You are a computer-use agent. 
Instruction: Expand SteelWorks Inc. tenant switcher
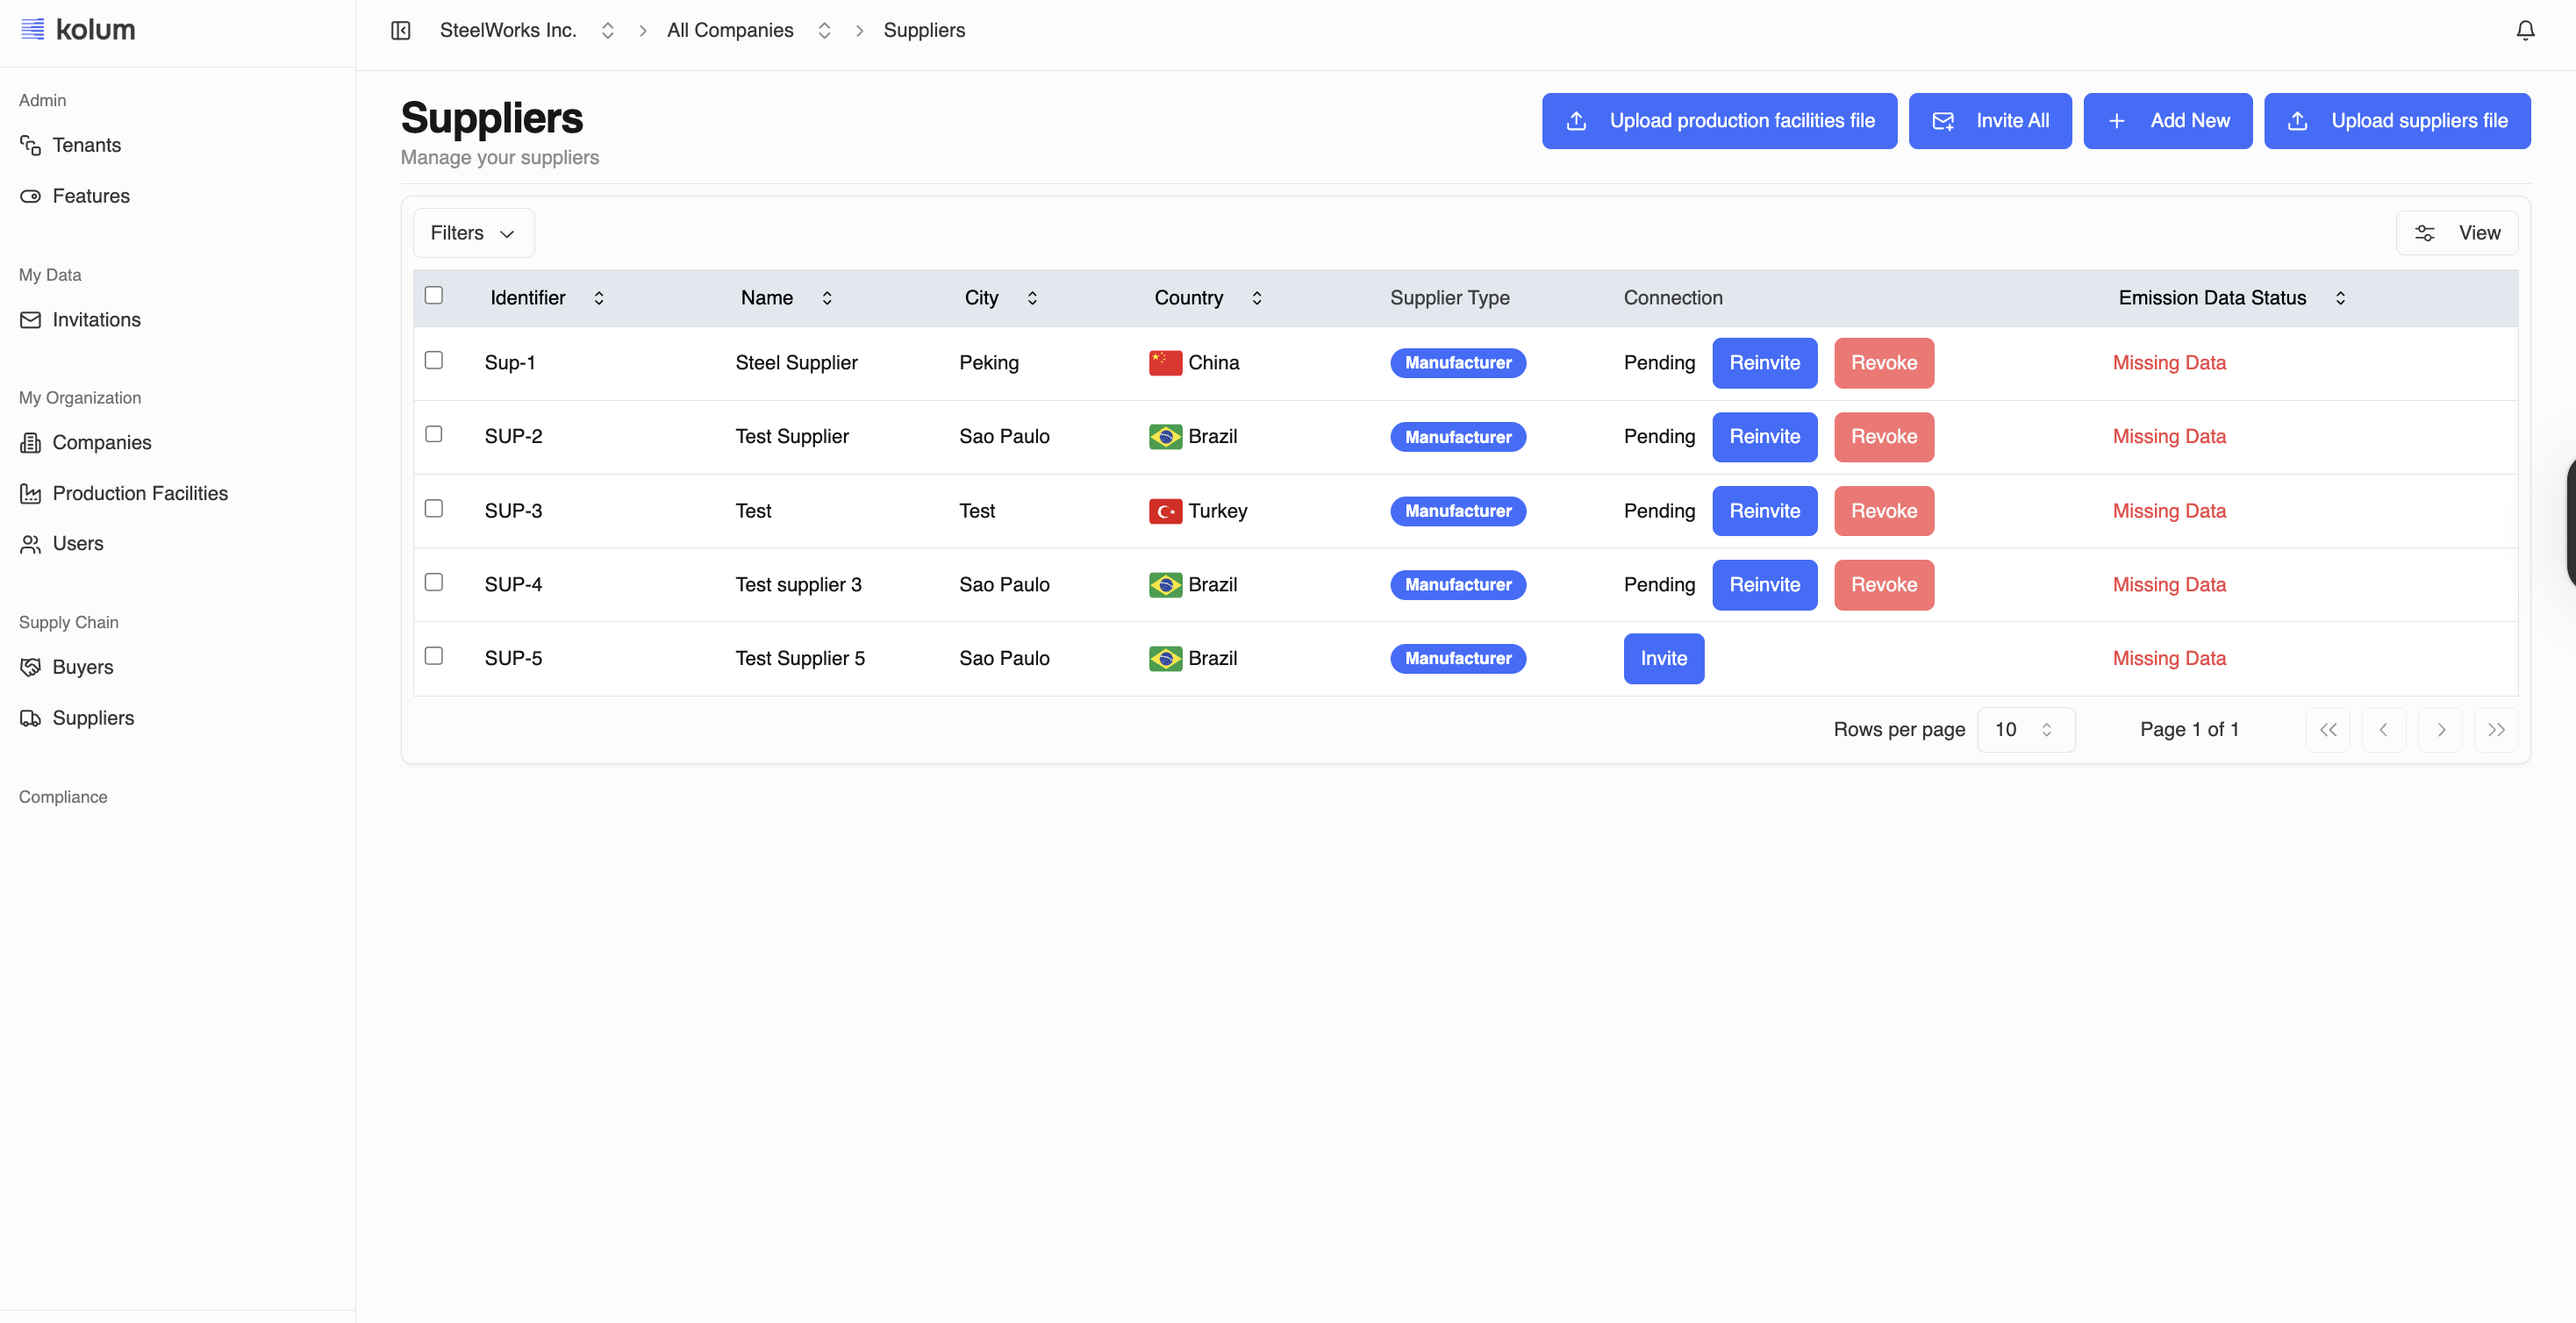coord(606,31)
